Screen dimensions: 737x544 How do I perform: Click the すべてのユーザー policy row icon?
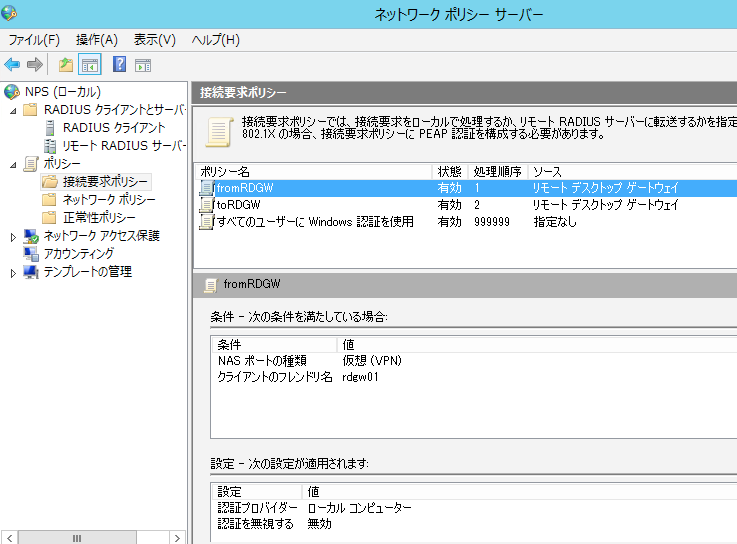coord(207,221)
